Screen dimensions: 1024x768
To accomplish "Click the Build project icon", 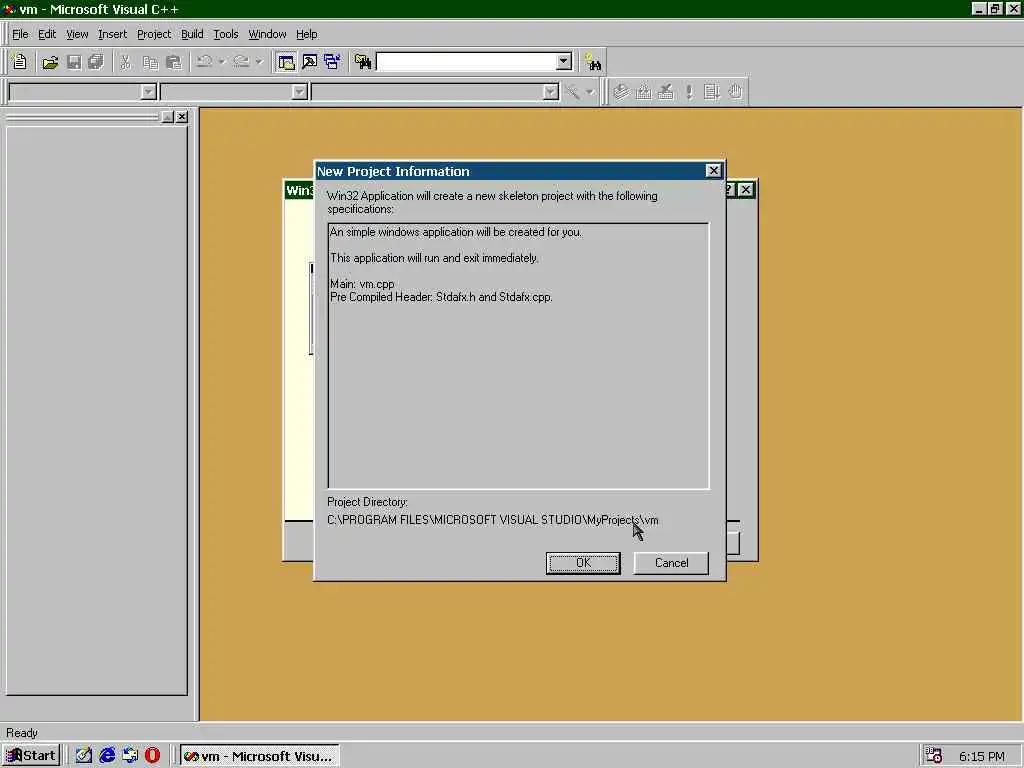I will pyautogui.click(x=644, y=92).
